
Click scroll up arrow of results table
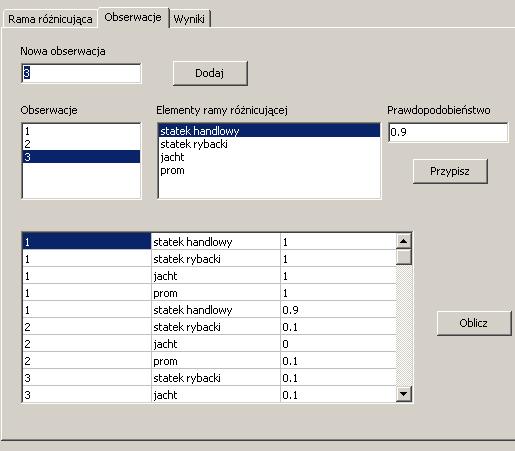coord(404,241)
